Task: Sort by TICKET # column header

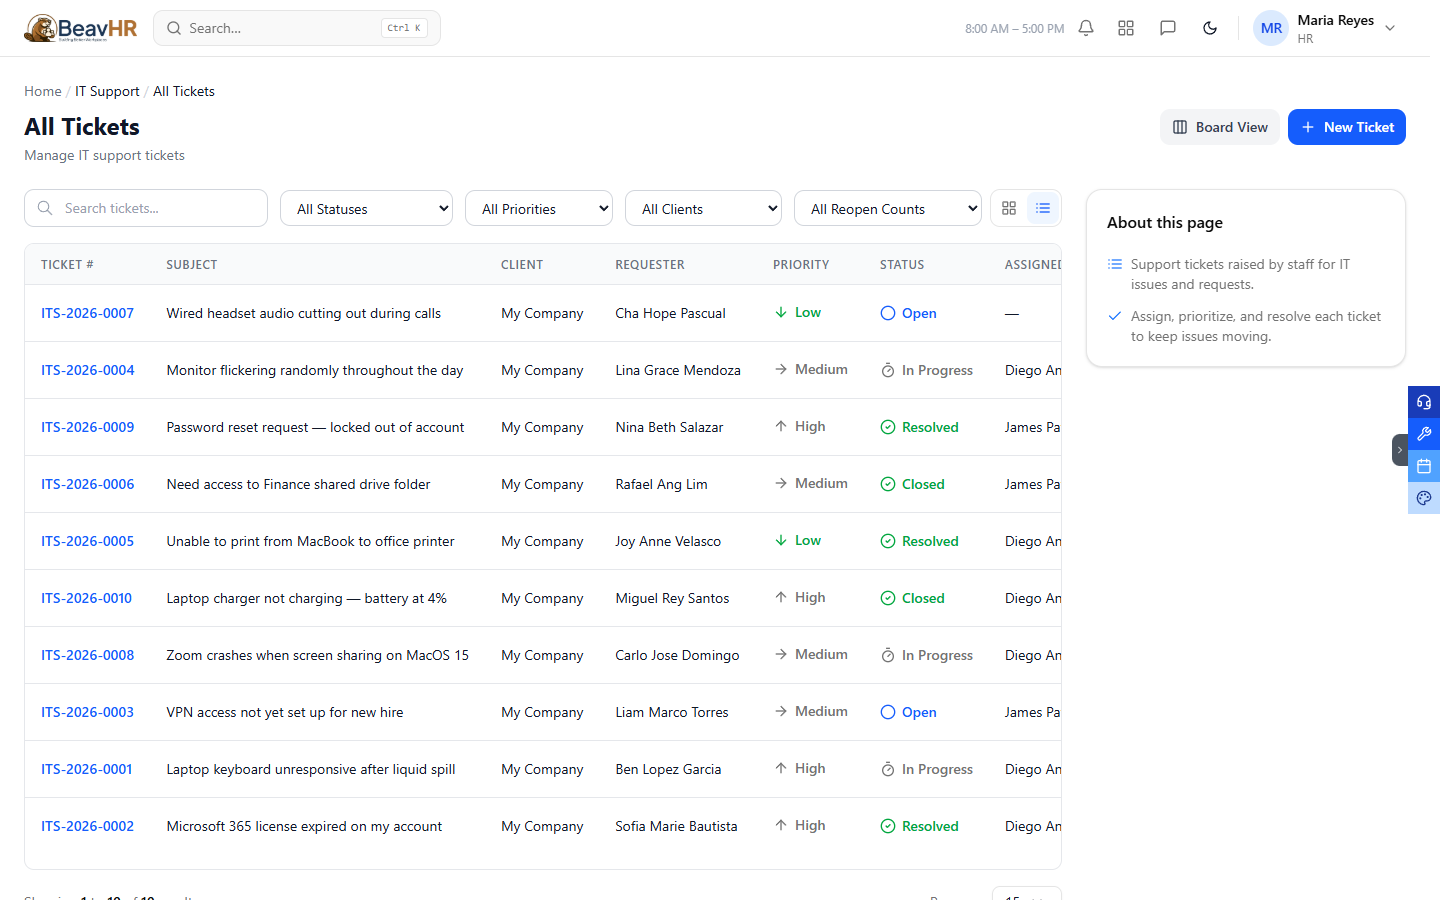Action: pyautogui.click(x=67, y=265)
